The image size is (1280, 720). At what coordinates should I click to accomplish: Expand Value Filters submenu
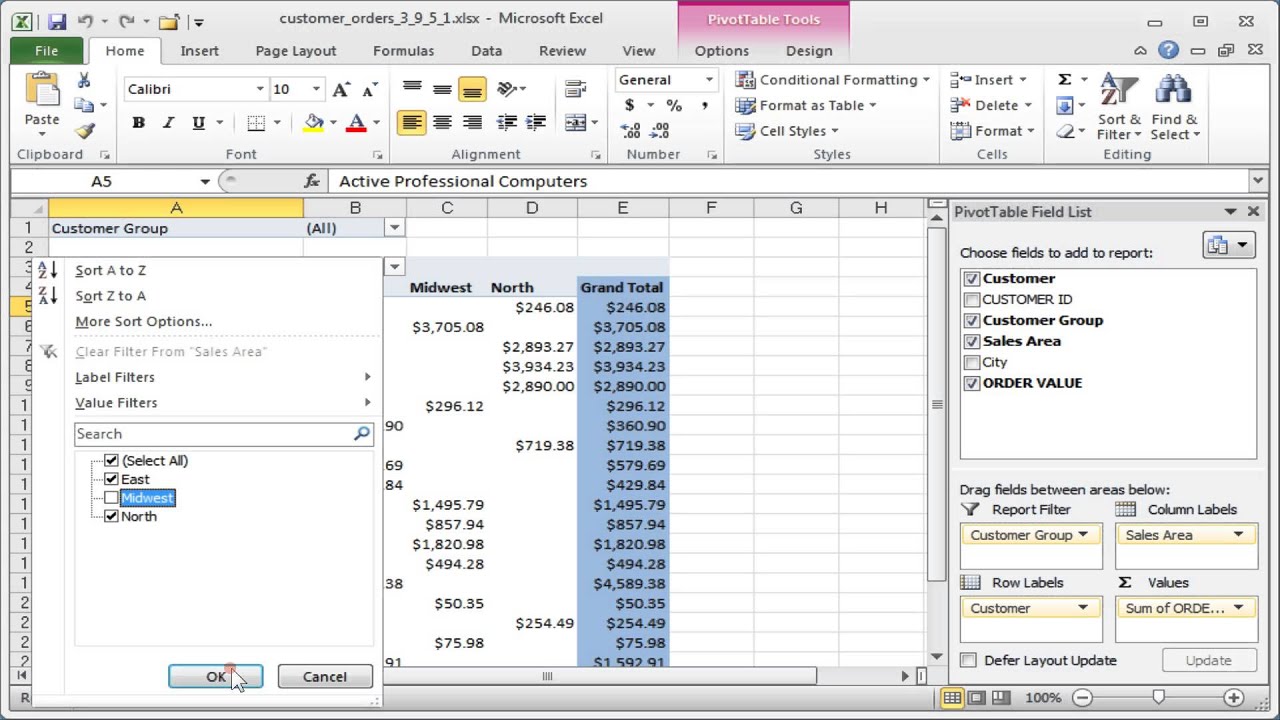222,403
